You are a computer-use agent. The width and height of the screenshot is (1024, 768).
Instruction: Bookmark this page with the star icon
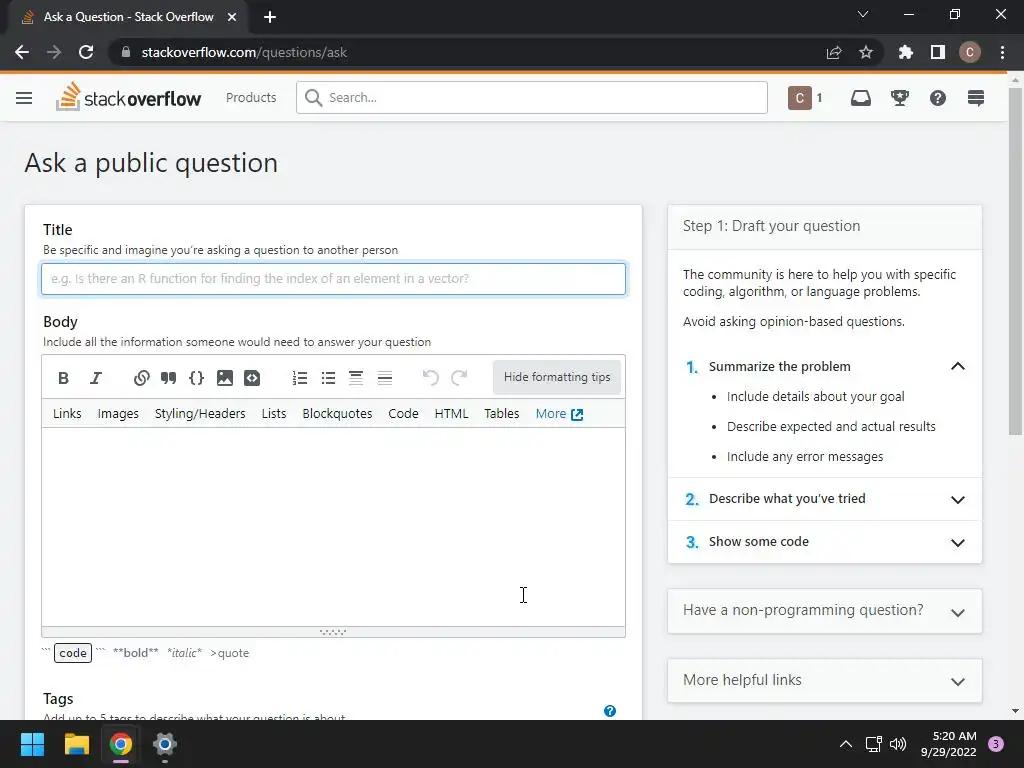coord(866,52)
